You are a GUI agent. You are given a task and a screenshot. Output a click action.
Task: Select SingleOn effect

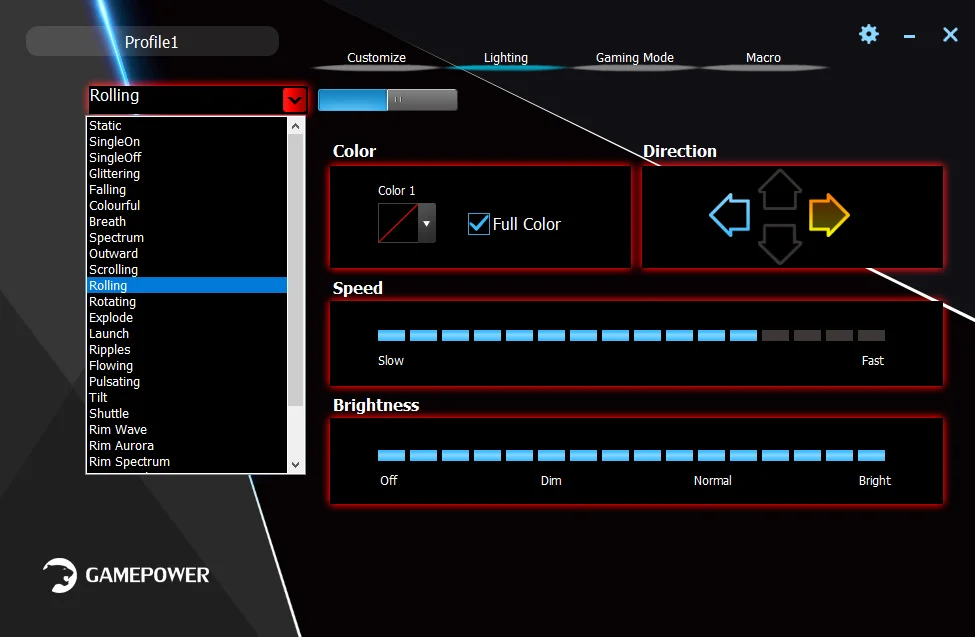point(187,142)
